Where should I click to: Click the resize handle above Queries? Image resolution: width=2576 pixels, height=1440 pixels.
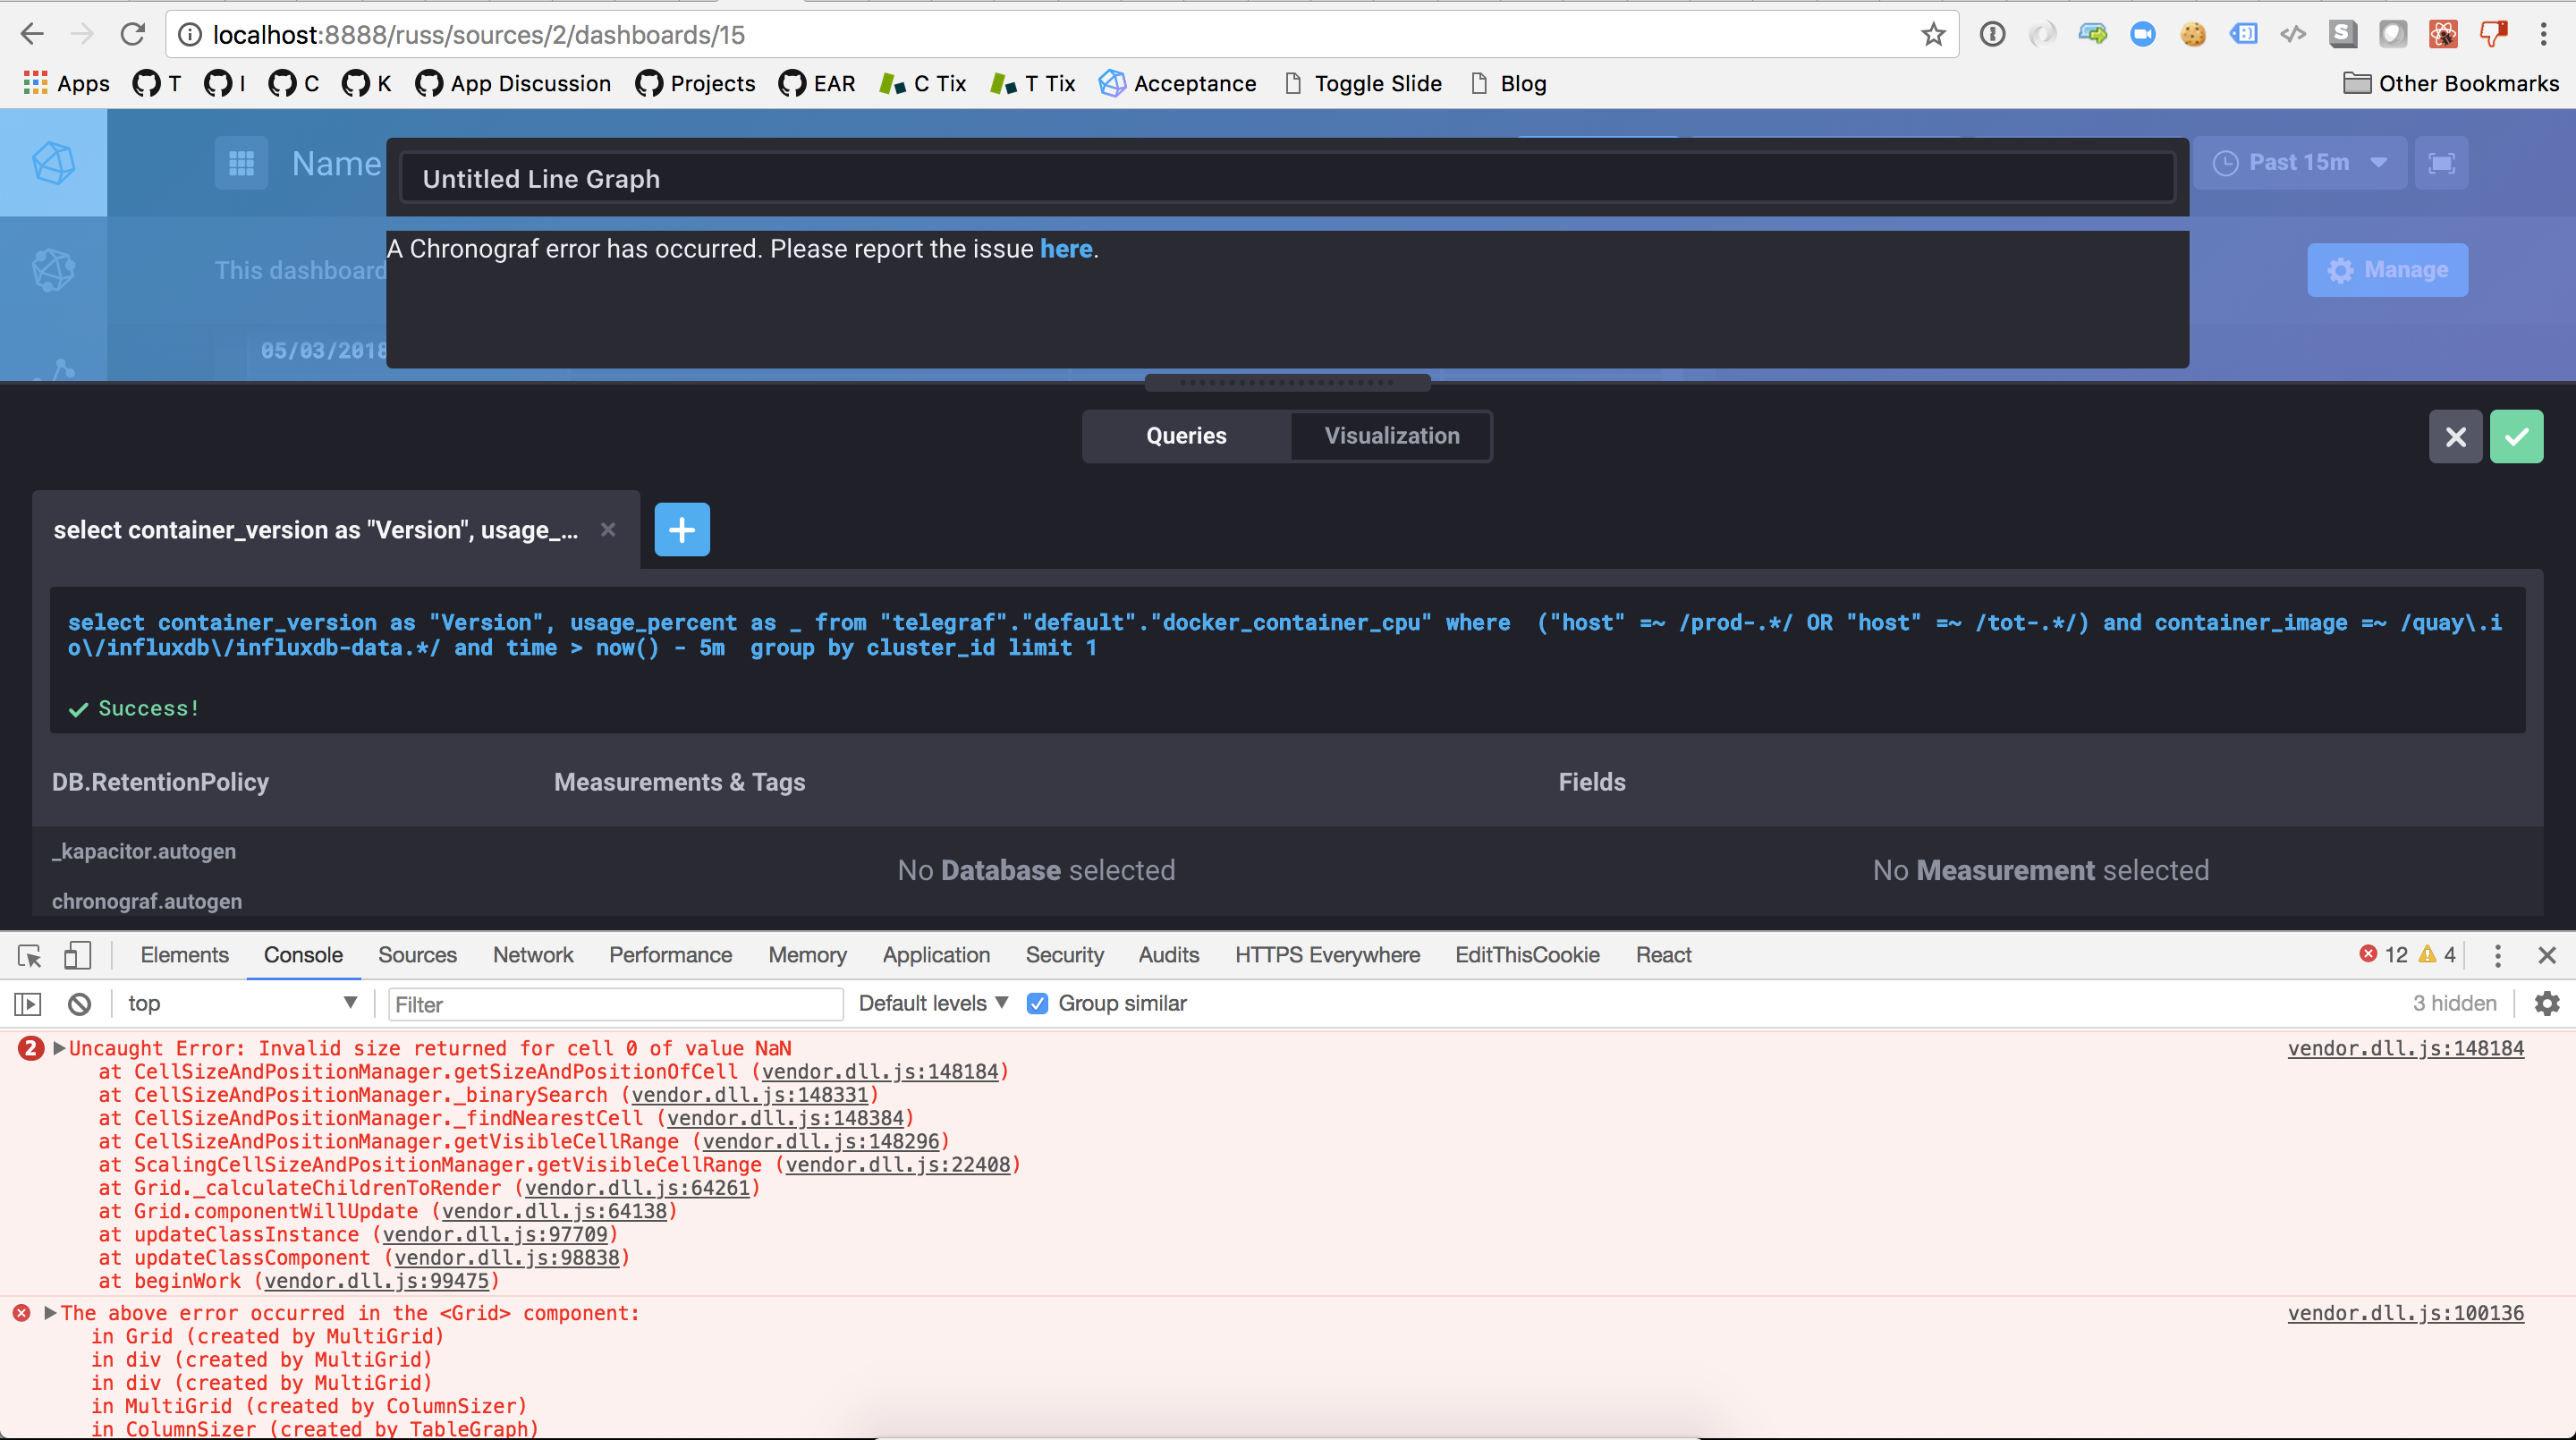click(x=1287, y=382)
